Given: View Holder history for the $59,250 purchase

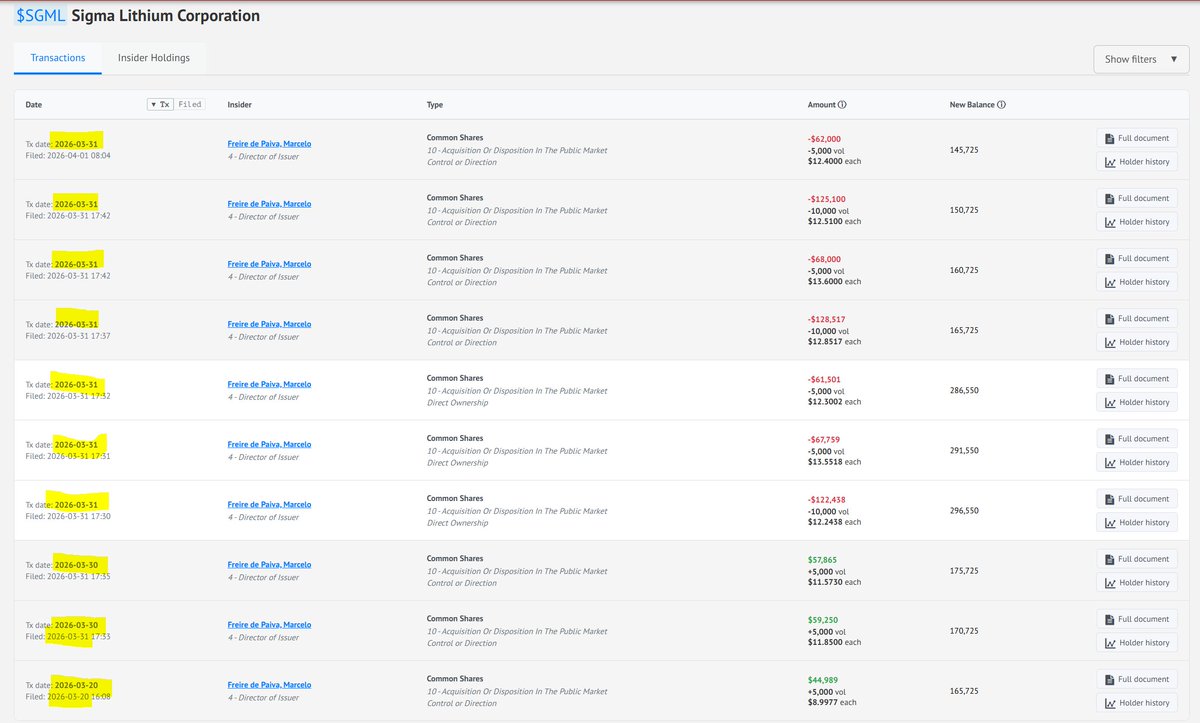Looking at the screenshot, I should [1137, 642].
